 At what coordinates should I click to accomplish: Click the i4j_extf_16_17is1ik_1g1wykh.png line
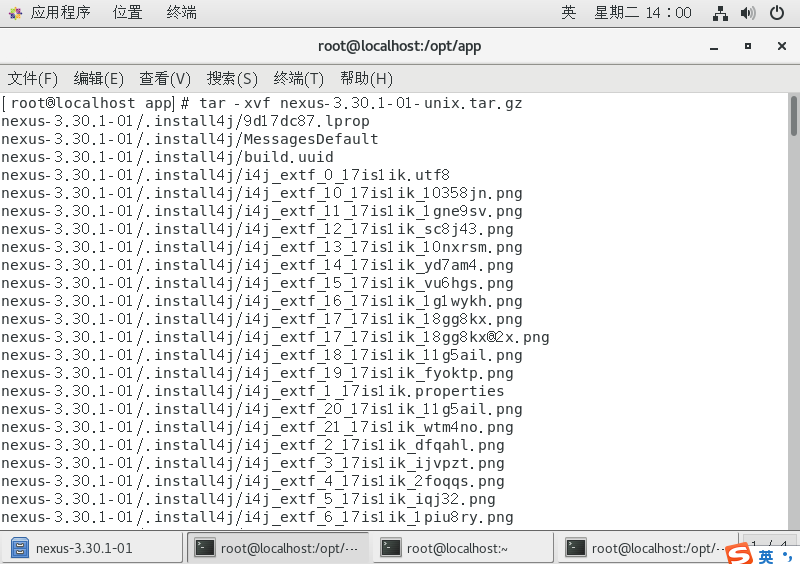point(262,301)
